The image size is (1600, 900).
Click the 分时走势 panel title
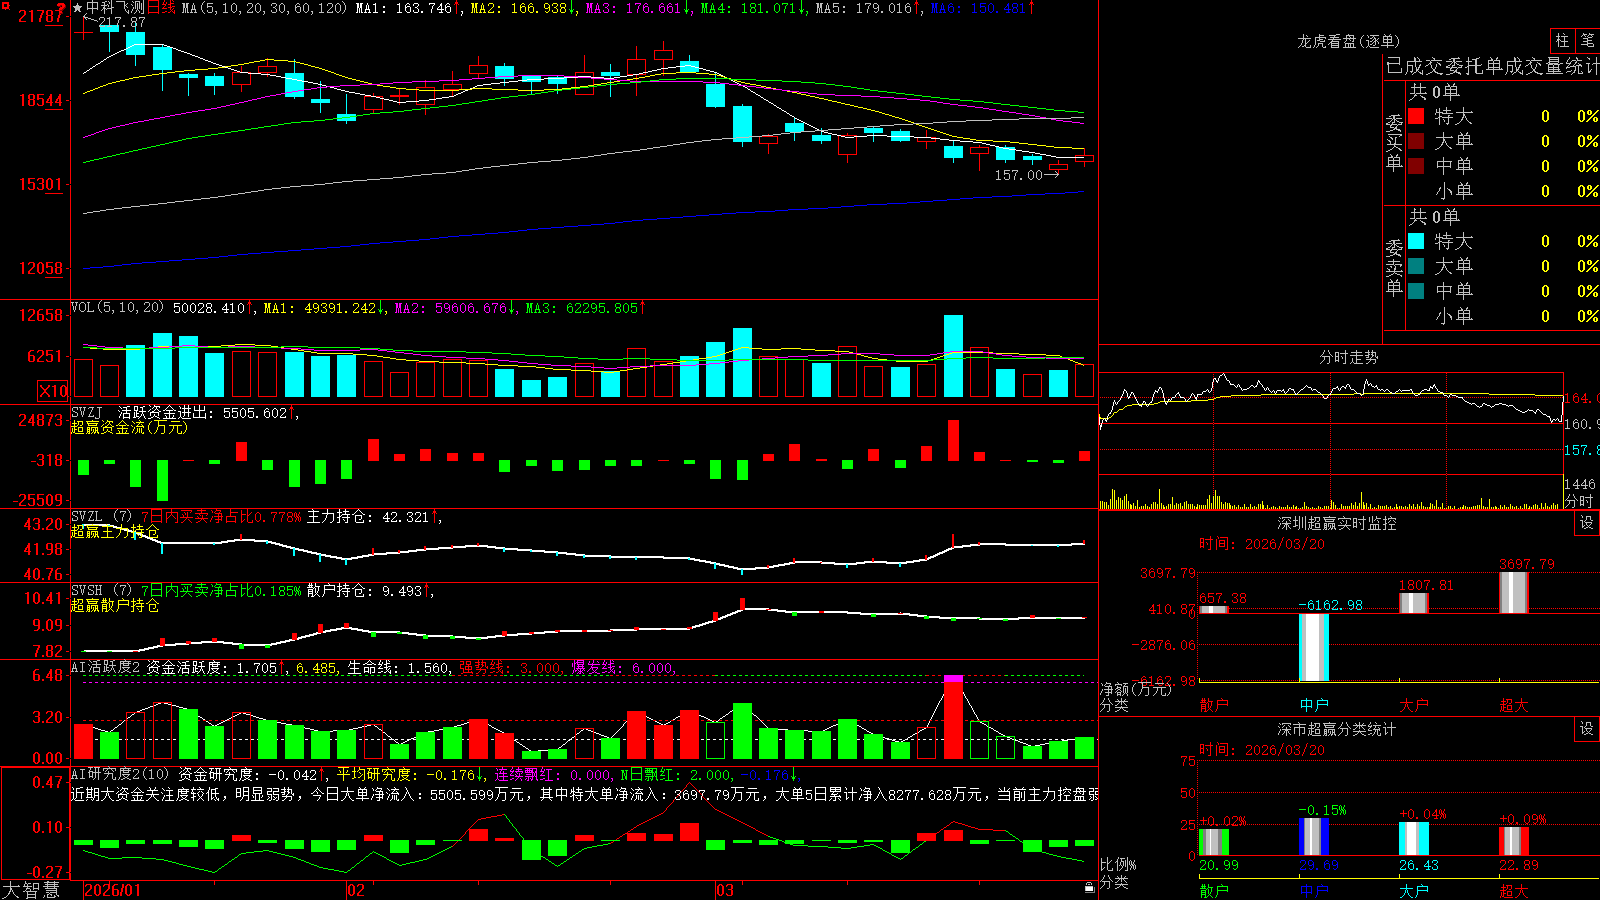[x=1348, y=357]
